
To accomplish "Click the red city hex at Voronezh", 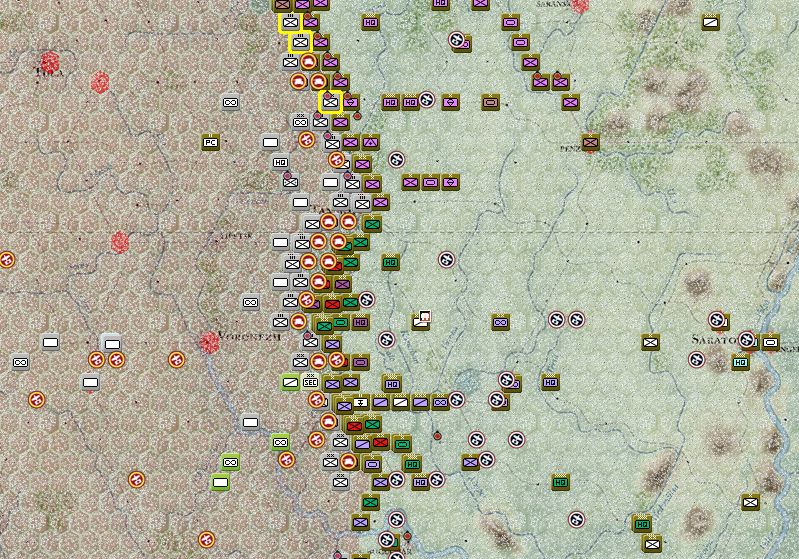I will pos(209,342).
